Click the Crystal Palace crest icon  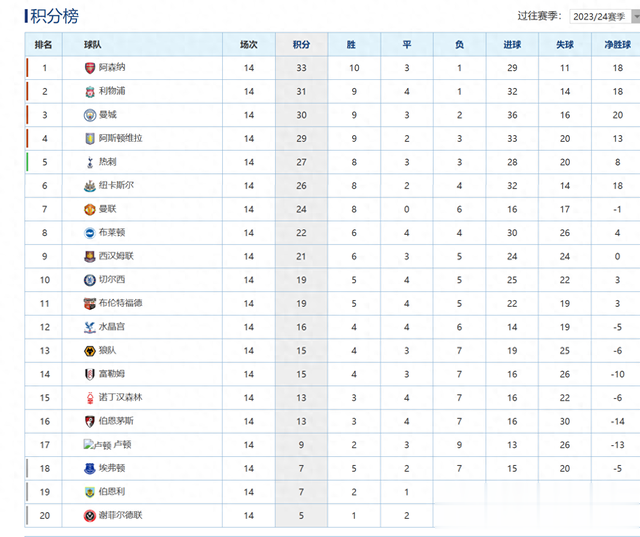[90, 327]
